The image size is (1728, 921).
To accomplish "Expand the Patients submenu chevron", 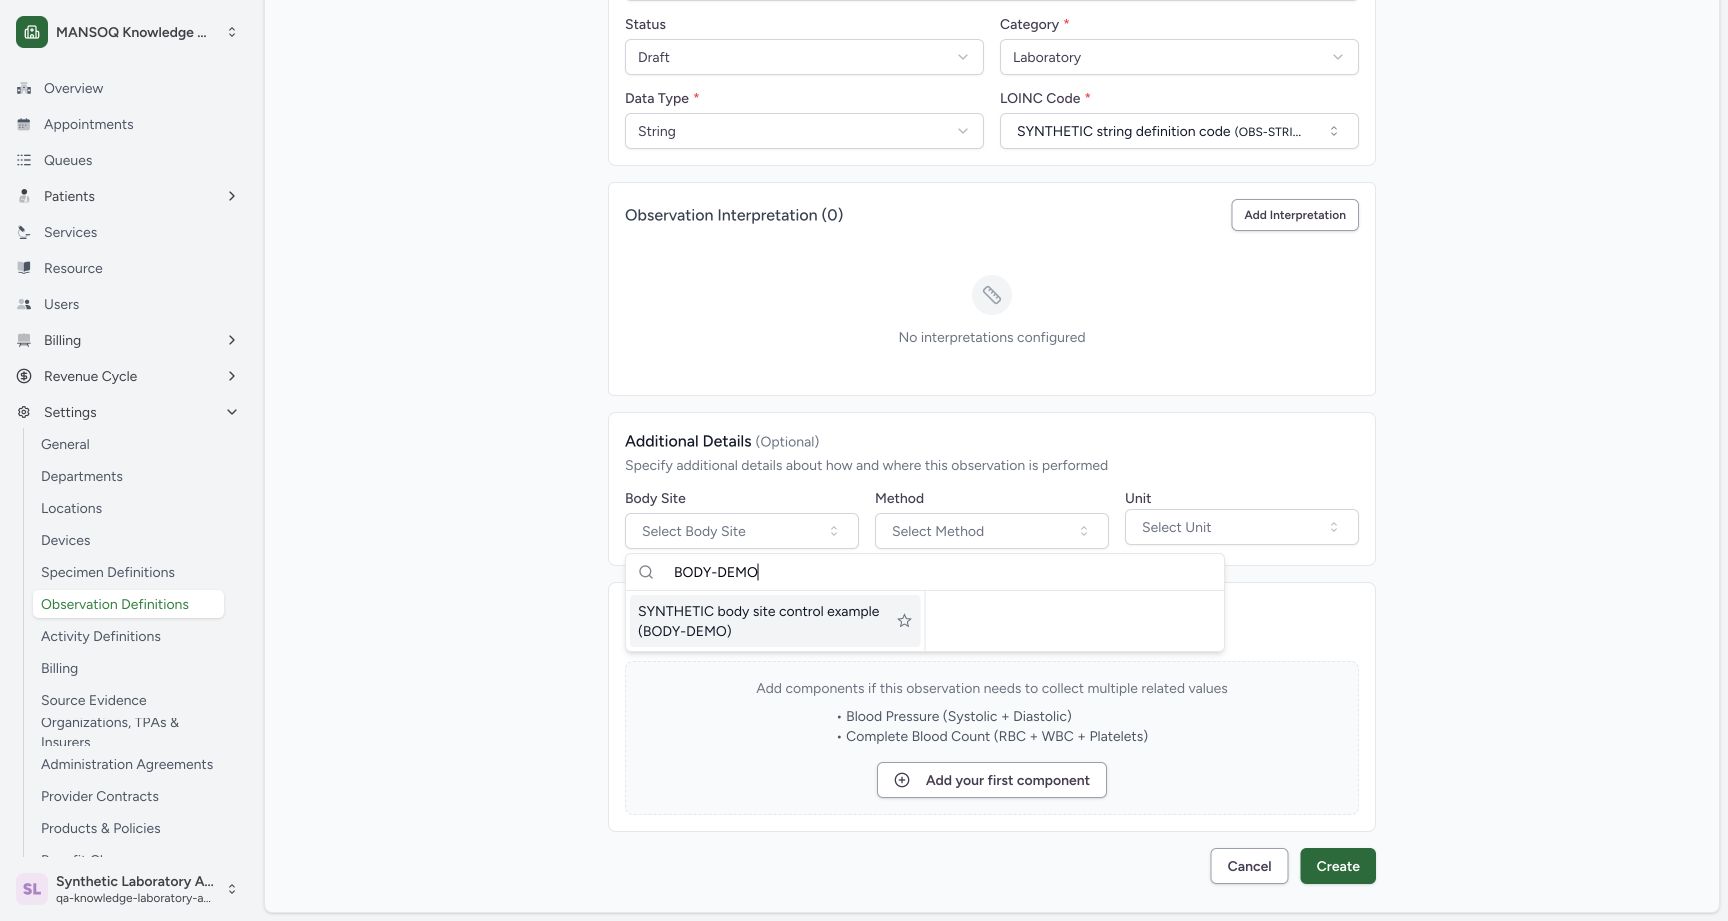I will point(232,196).
